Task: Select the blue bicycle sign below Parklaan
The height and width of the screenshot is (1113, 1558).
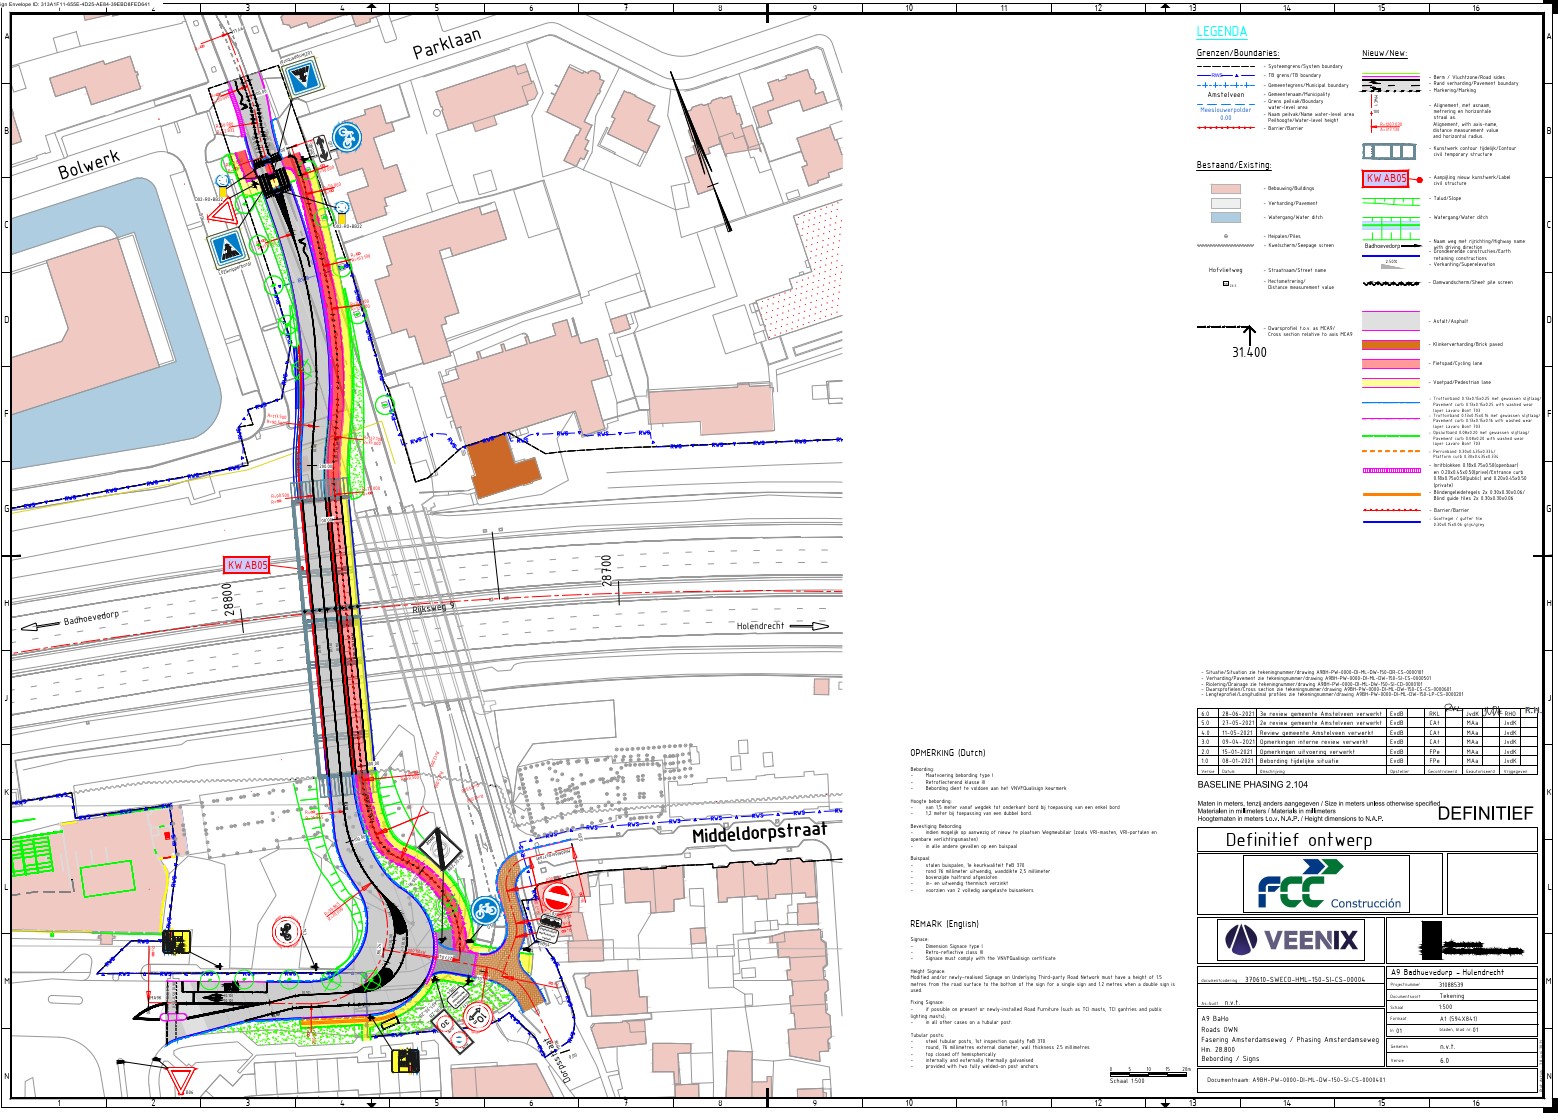Action: [347, 137]
